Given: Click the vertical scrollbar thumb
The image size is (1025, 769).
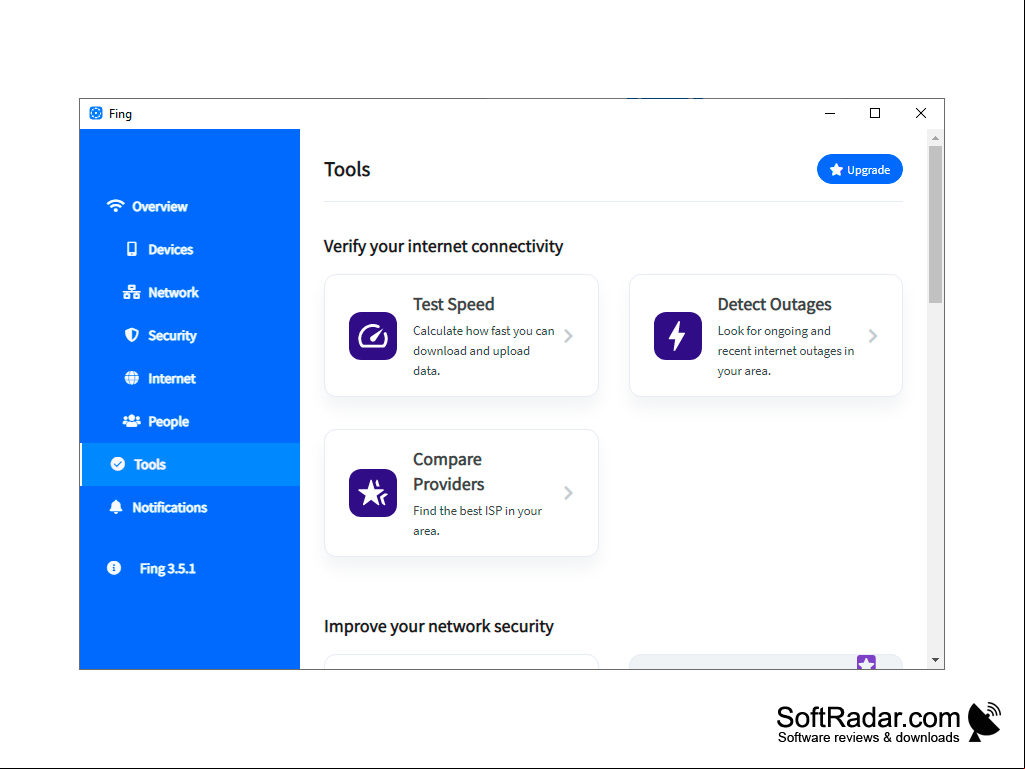Looking at the screenshot, I should click(935, 224).
